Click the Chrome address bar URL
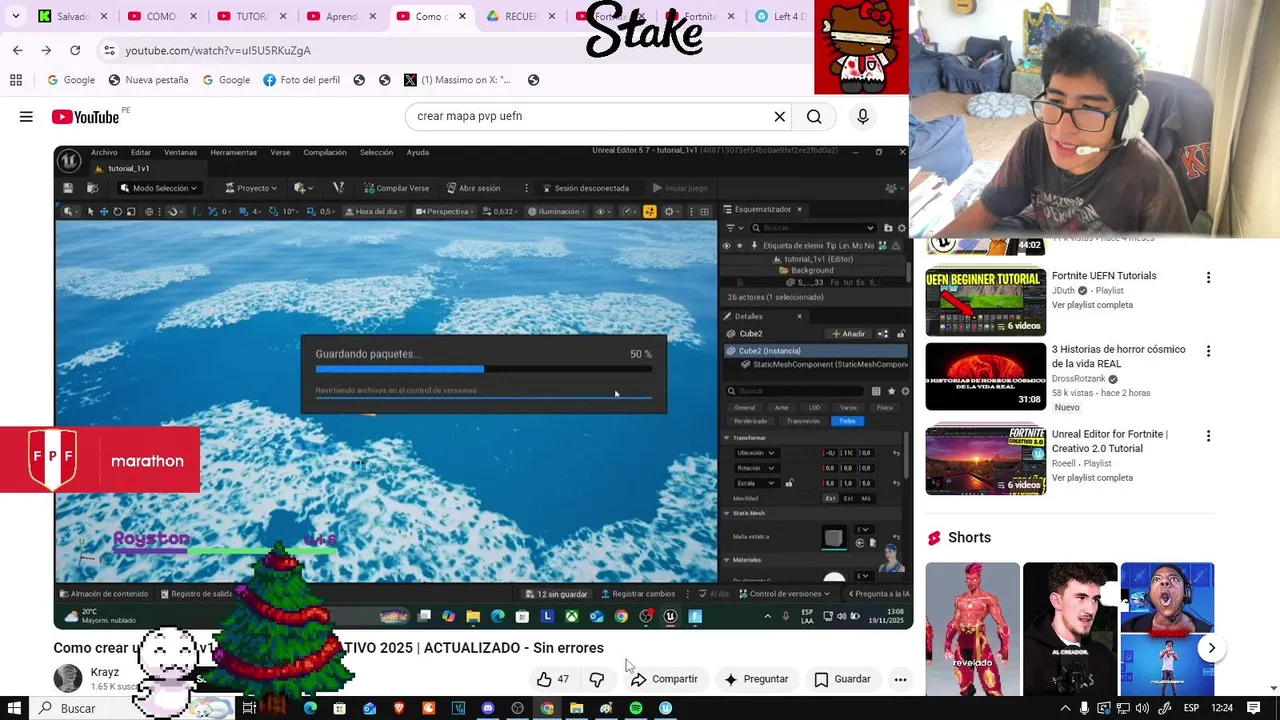The width and height of the screenshot is (1280, 720). [x=218, y=50]
